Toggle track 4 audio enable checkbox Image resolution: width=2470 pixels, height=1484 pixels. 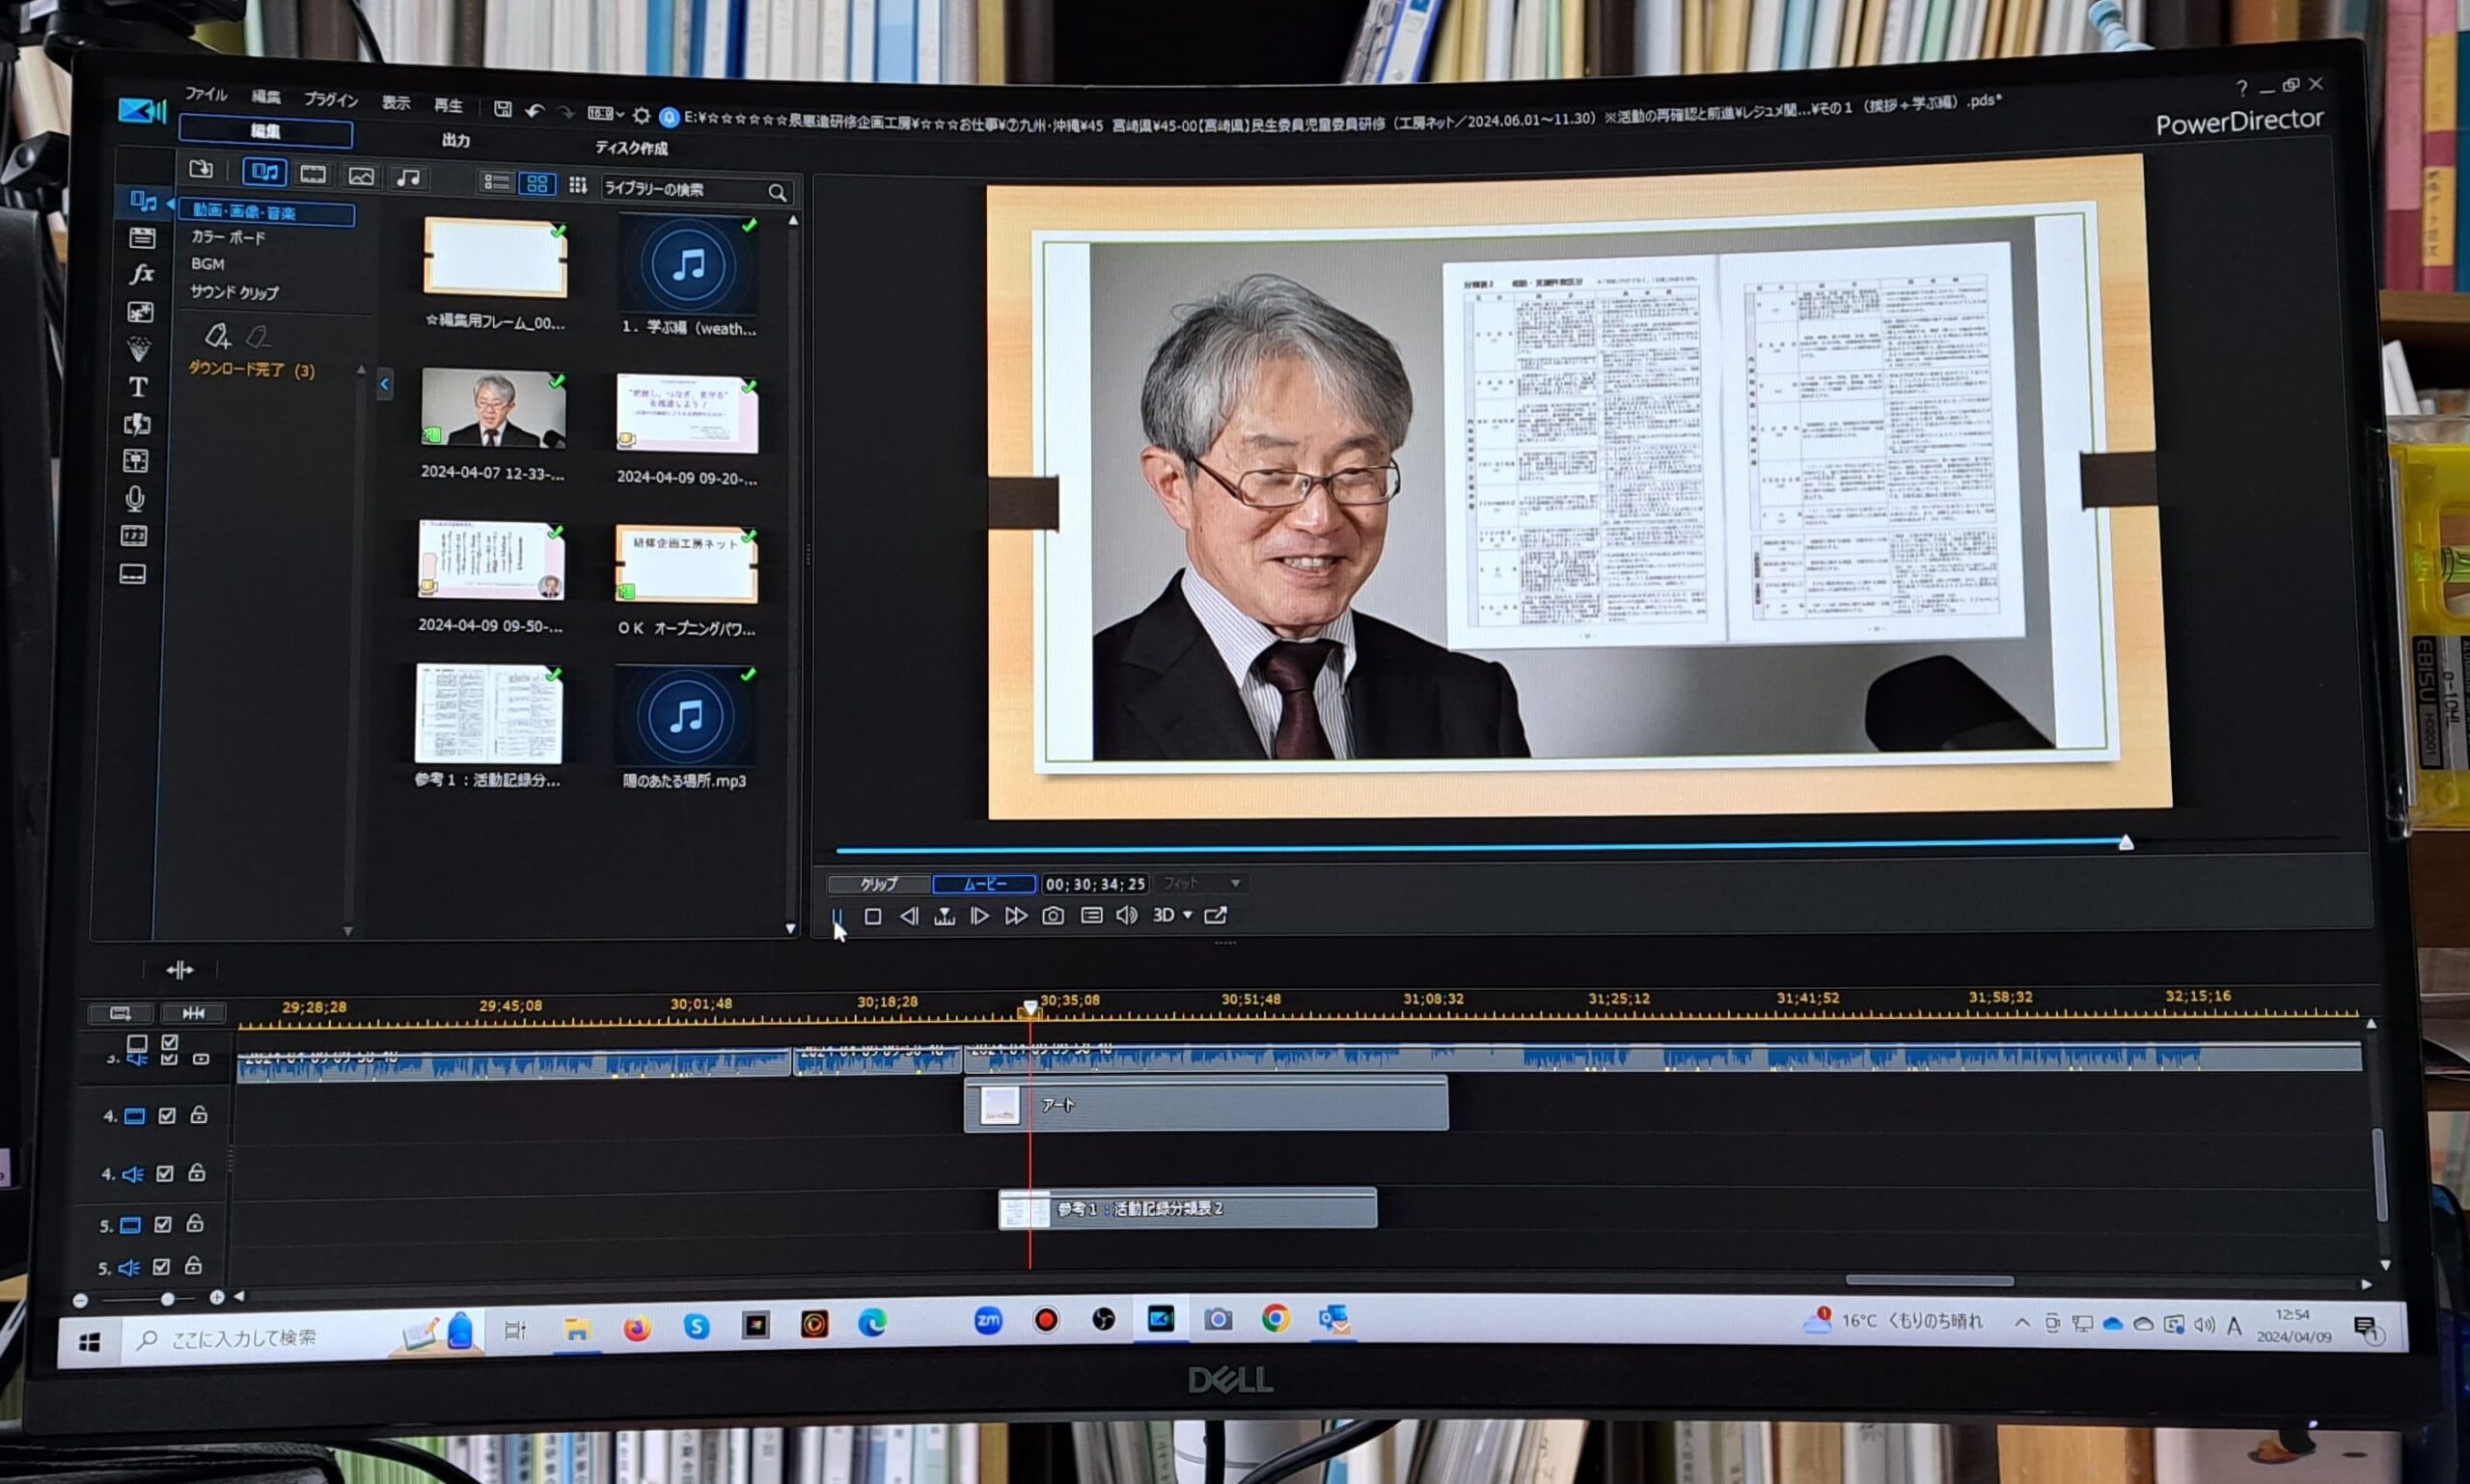pyautogui.click(x=165, y=1173)
